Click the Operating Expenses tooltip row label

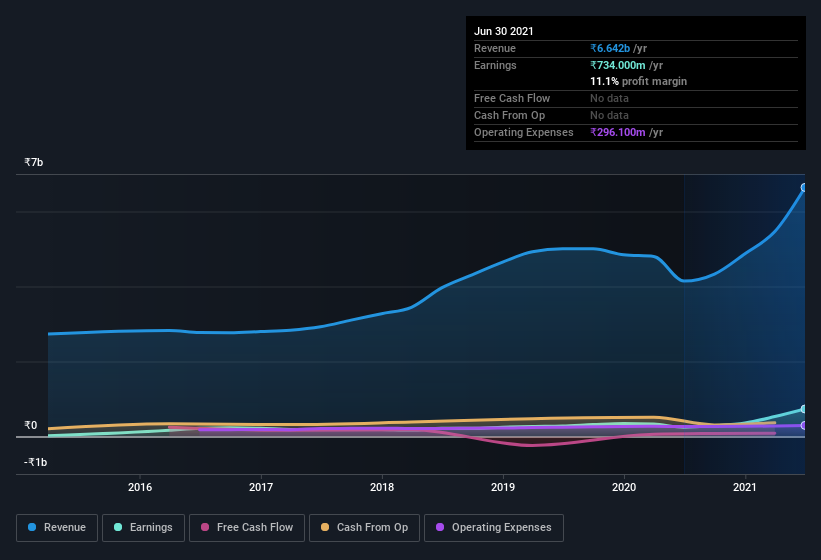coord(524,132)
